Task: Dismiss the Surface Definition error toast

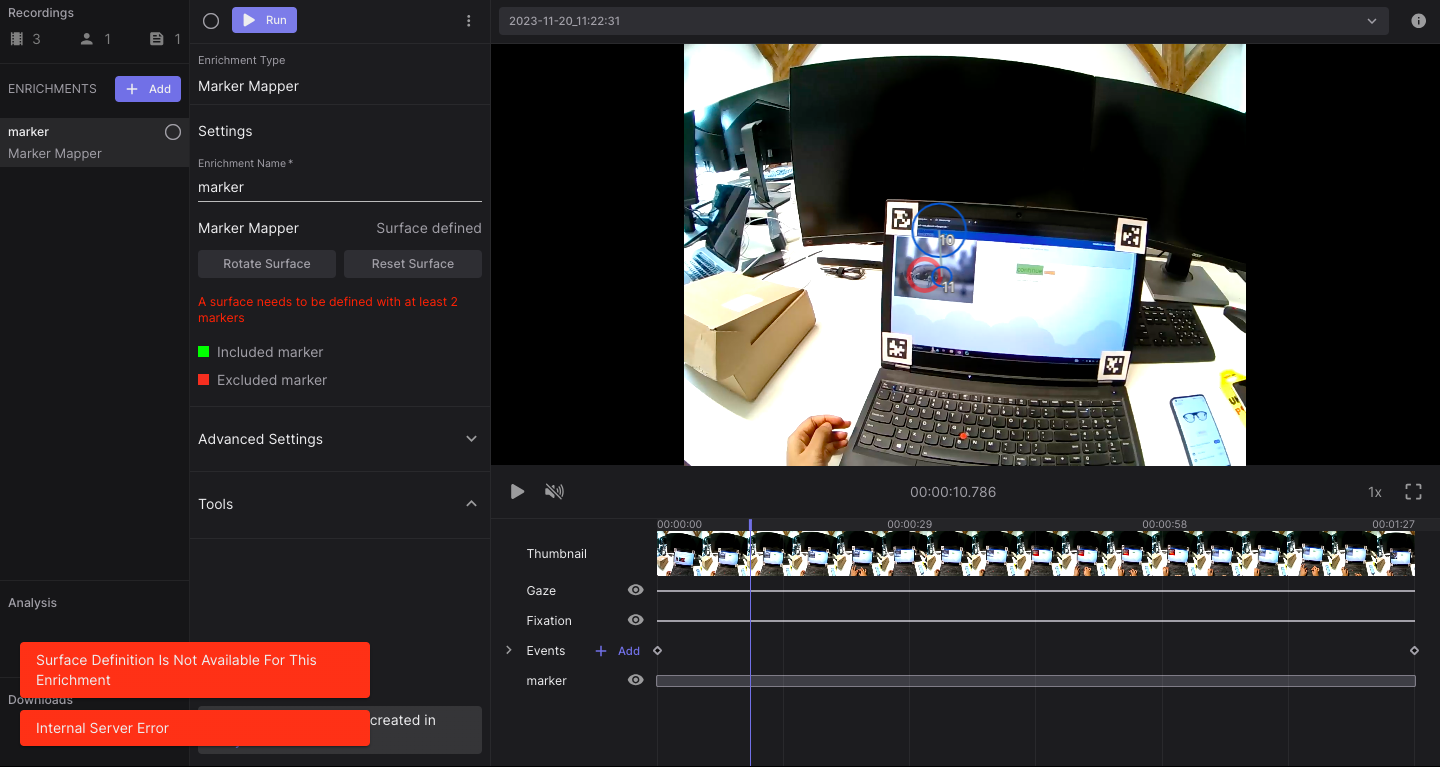Action: pos(195,670)
